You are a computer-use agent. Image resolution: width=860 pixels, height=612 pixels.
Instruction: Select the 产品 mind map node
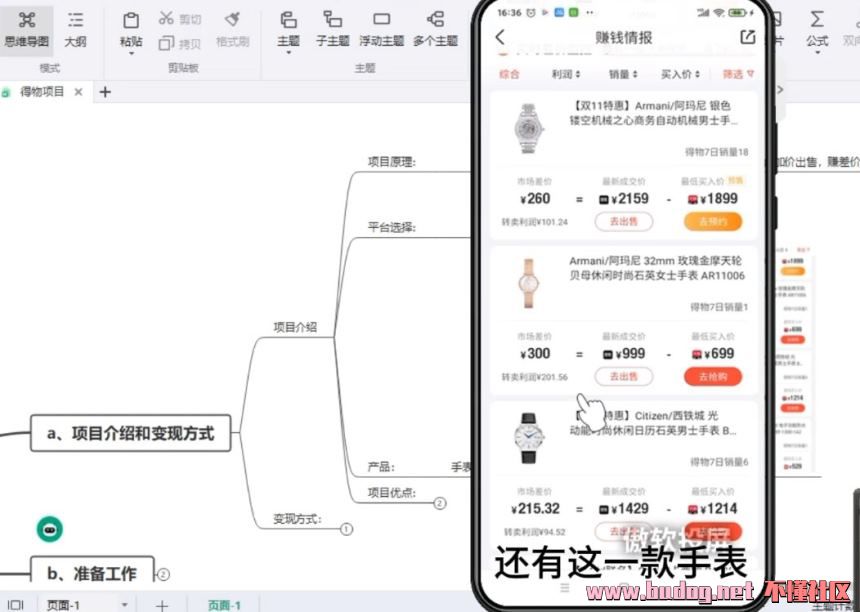(x=381, y=467)
